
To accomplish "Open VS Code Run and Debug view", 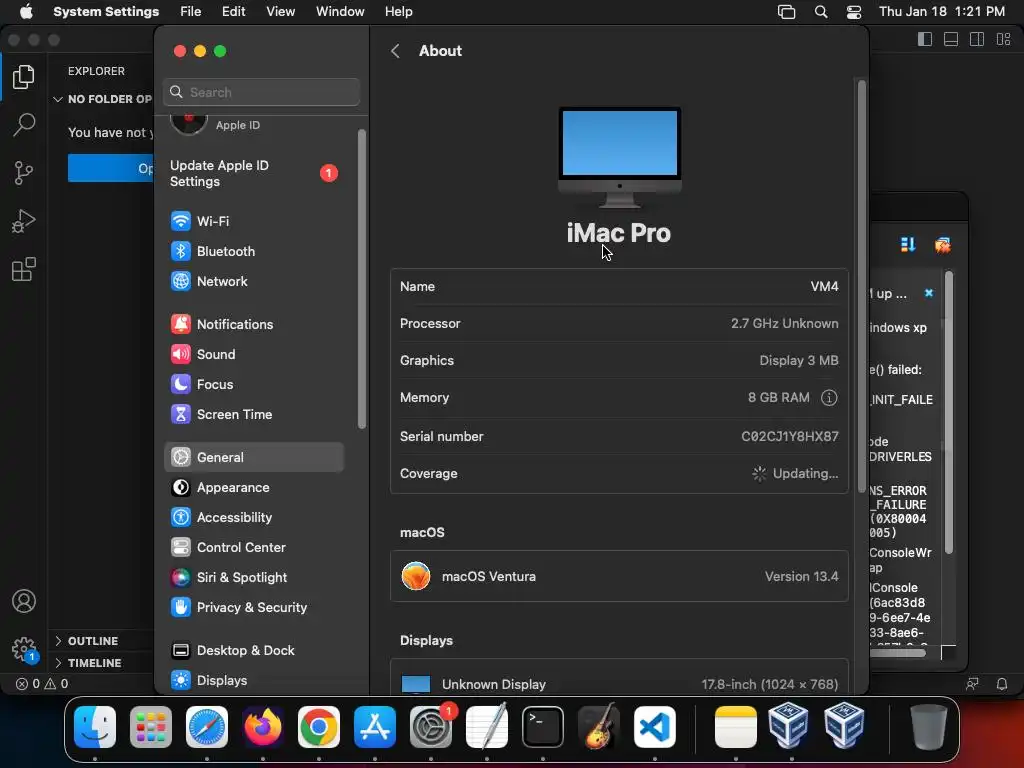I will click(x=24, y=221).
